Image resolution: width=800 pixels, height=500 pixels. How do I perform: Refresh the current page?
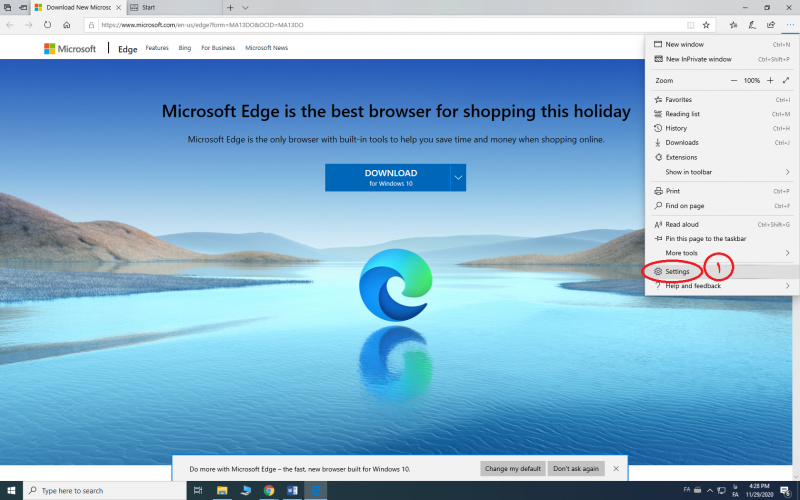point(47,24)
